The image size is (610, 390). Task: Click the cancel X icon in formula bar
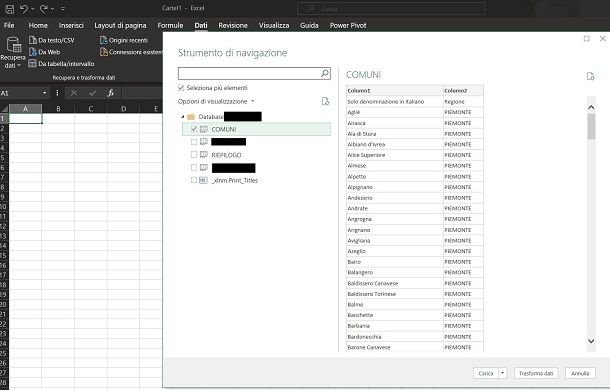pos(74,93)
